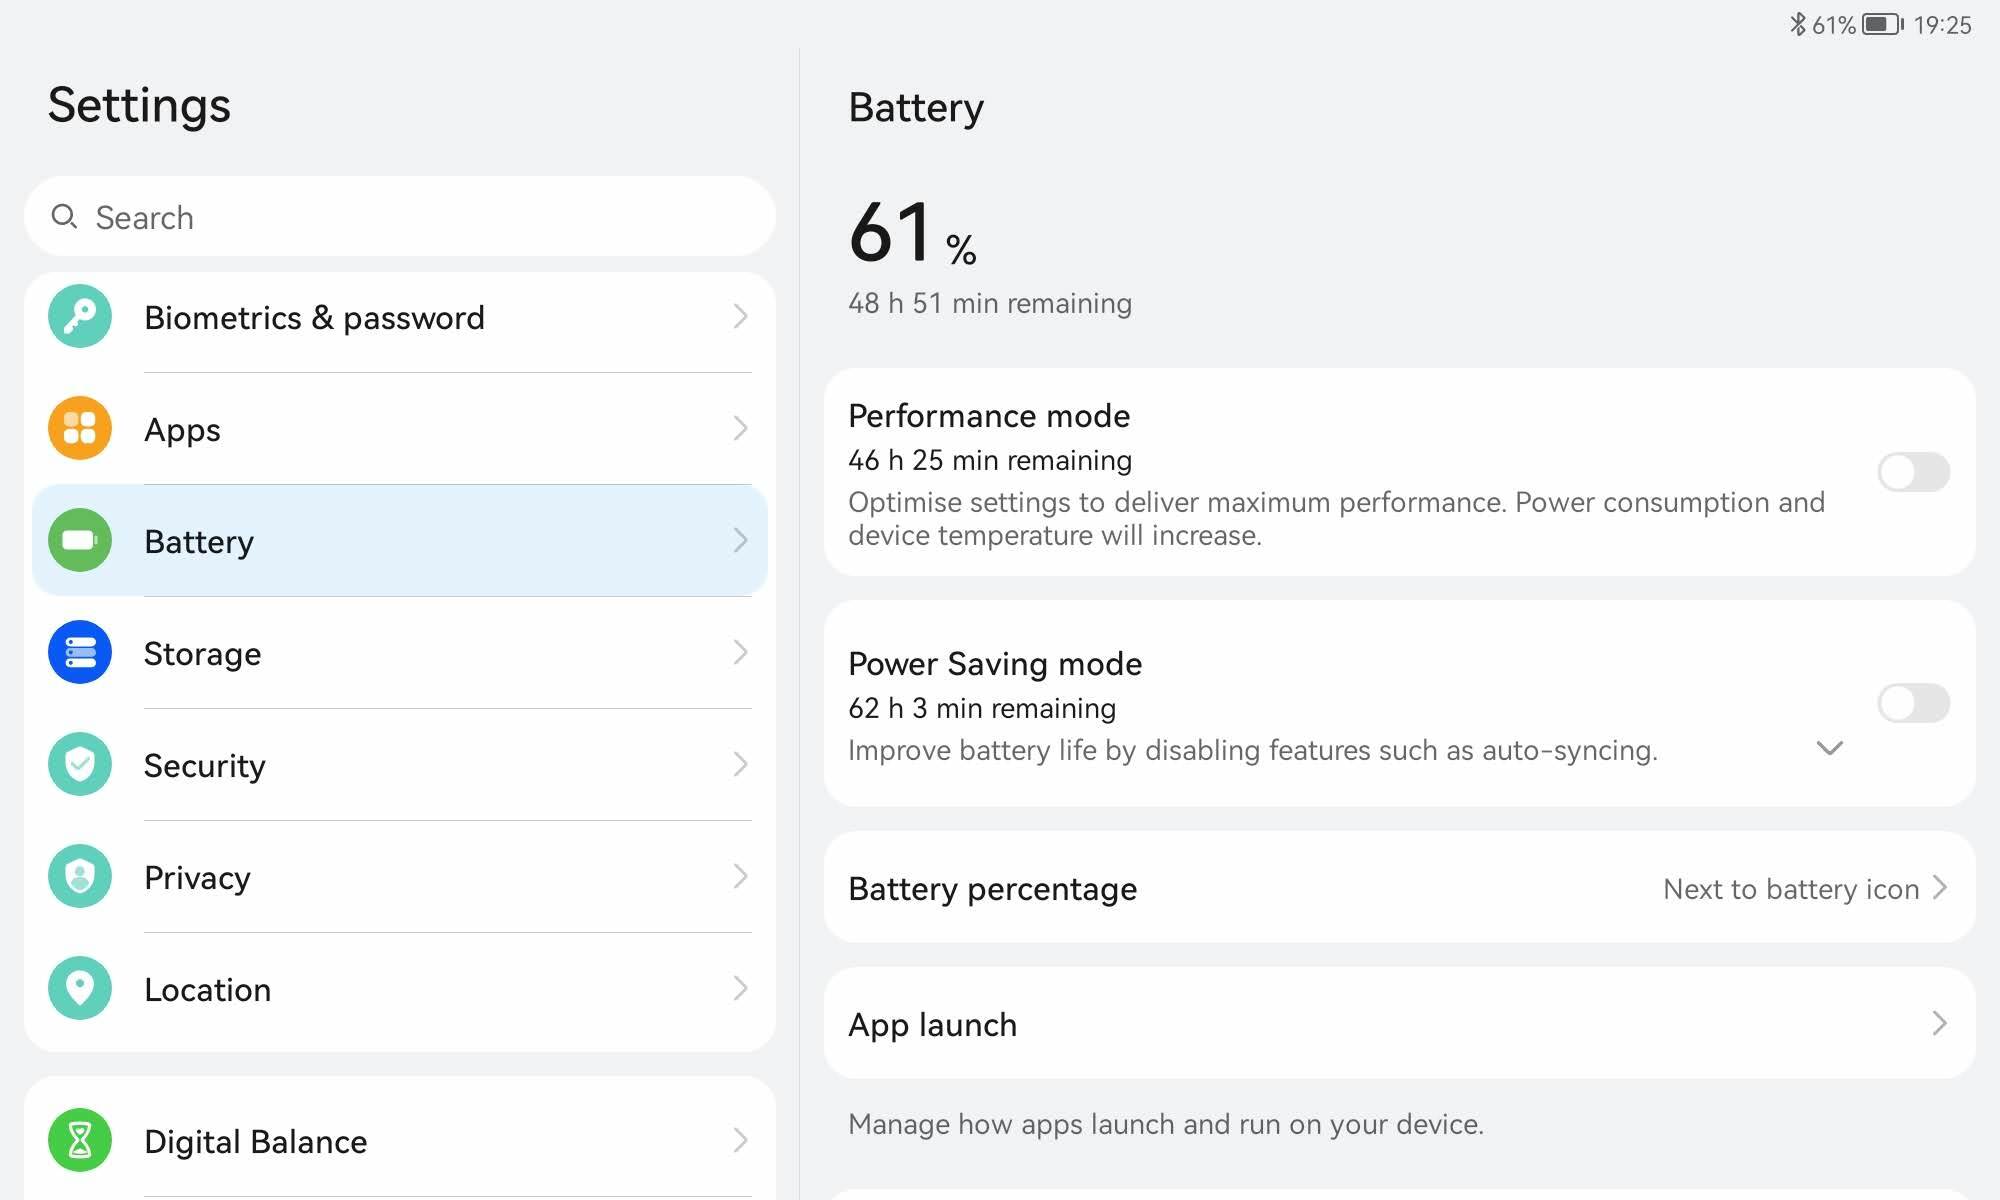Tap the Security shield icon
The height and width of the screenshot is (1200, 2000).
tap(80, 765)
